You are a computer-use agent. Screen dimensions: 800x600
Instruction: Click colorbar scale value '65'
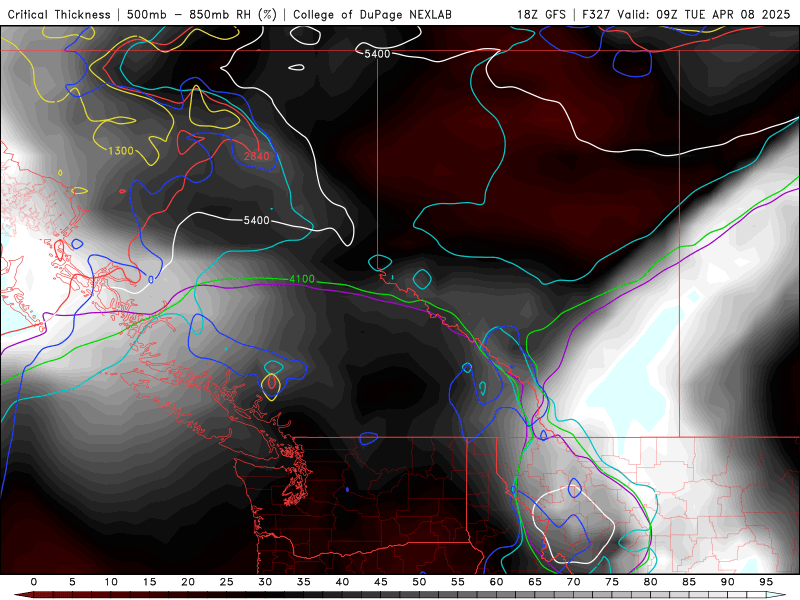[x=535, y=582]
